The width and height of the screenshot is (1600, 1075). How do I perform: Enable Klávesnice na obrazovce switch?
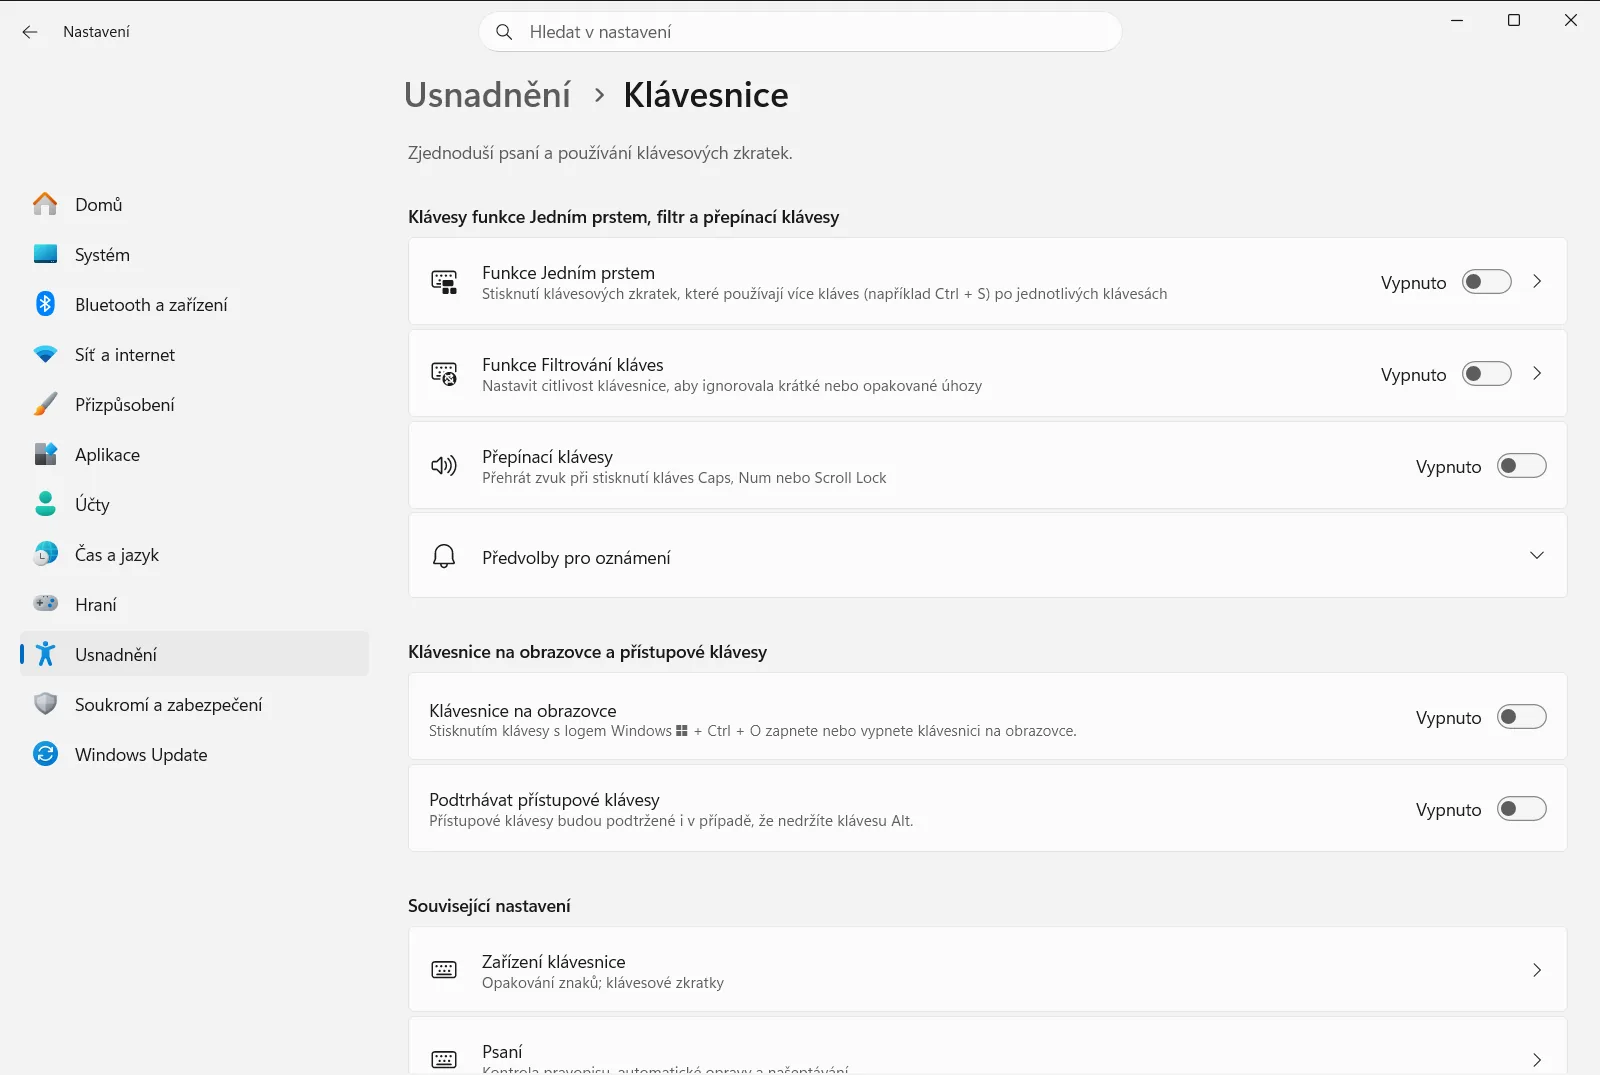point(1522,717)
